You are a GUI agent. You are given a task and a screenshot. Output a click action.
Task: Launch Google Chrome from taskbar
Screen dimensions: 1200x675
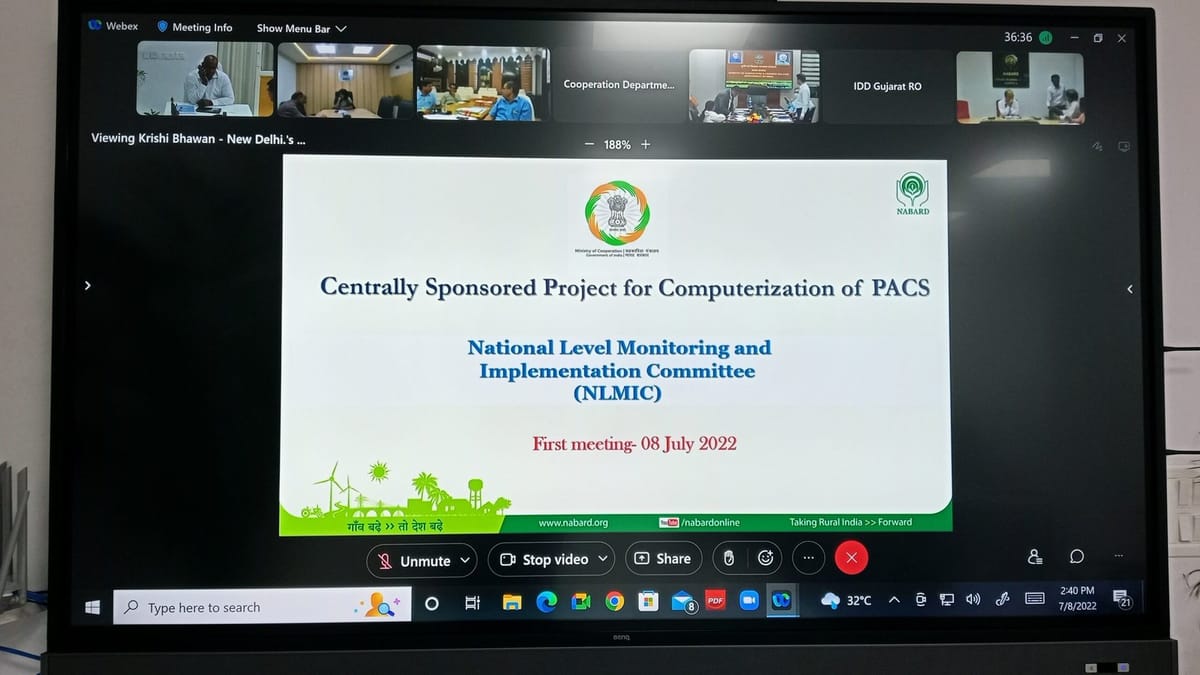[x=614, y=601]
